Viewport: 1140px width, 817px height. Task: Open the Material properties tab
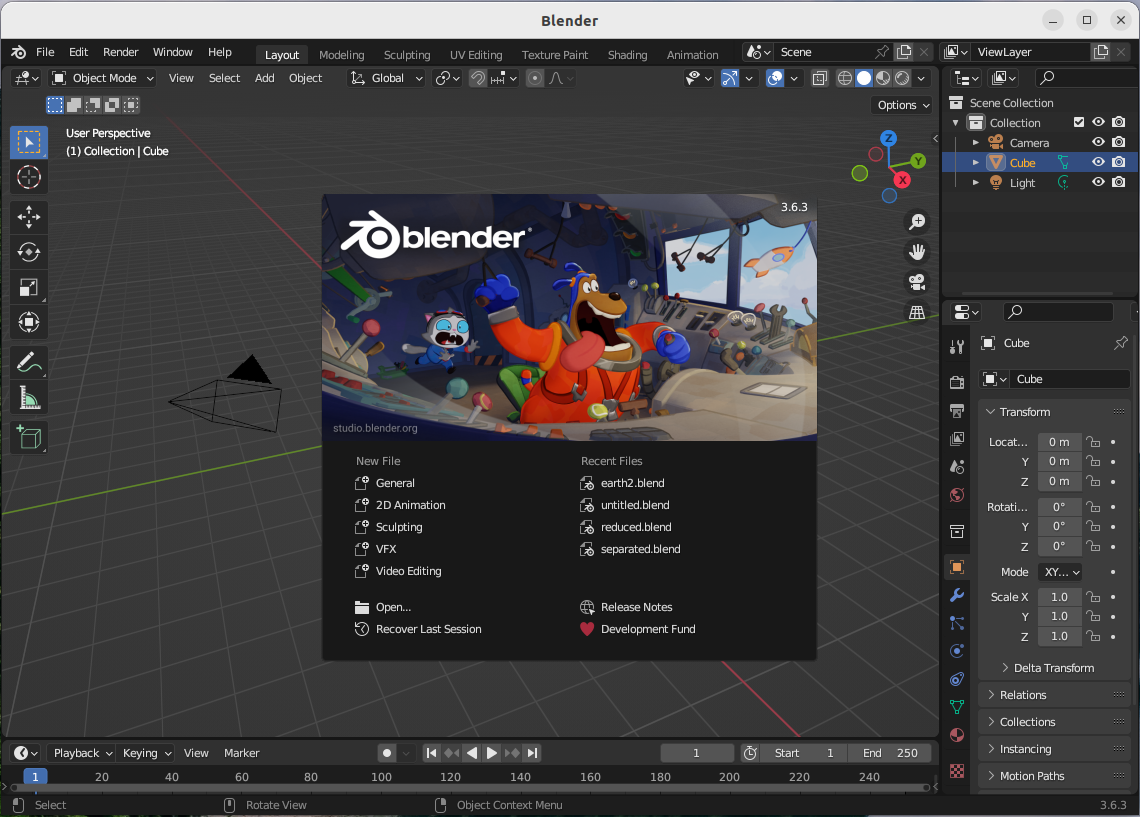pos(957,735)
